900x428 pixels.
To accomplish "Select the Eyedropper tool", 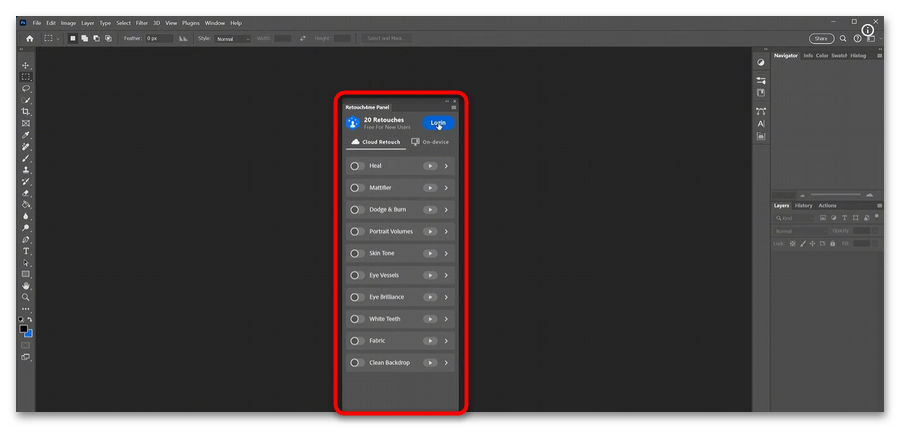I will tap(26, 135).
